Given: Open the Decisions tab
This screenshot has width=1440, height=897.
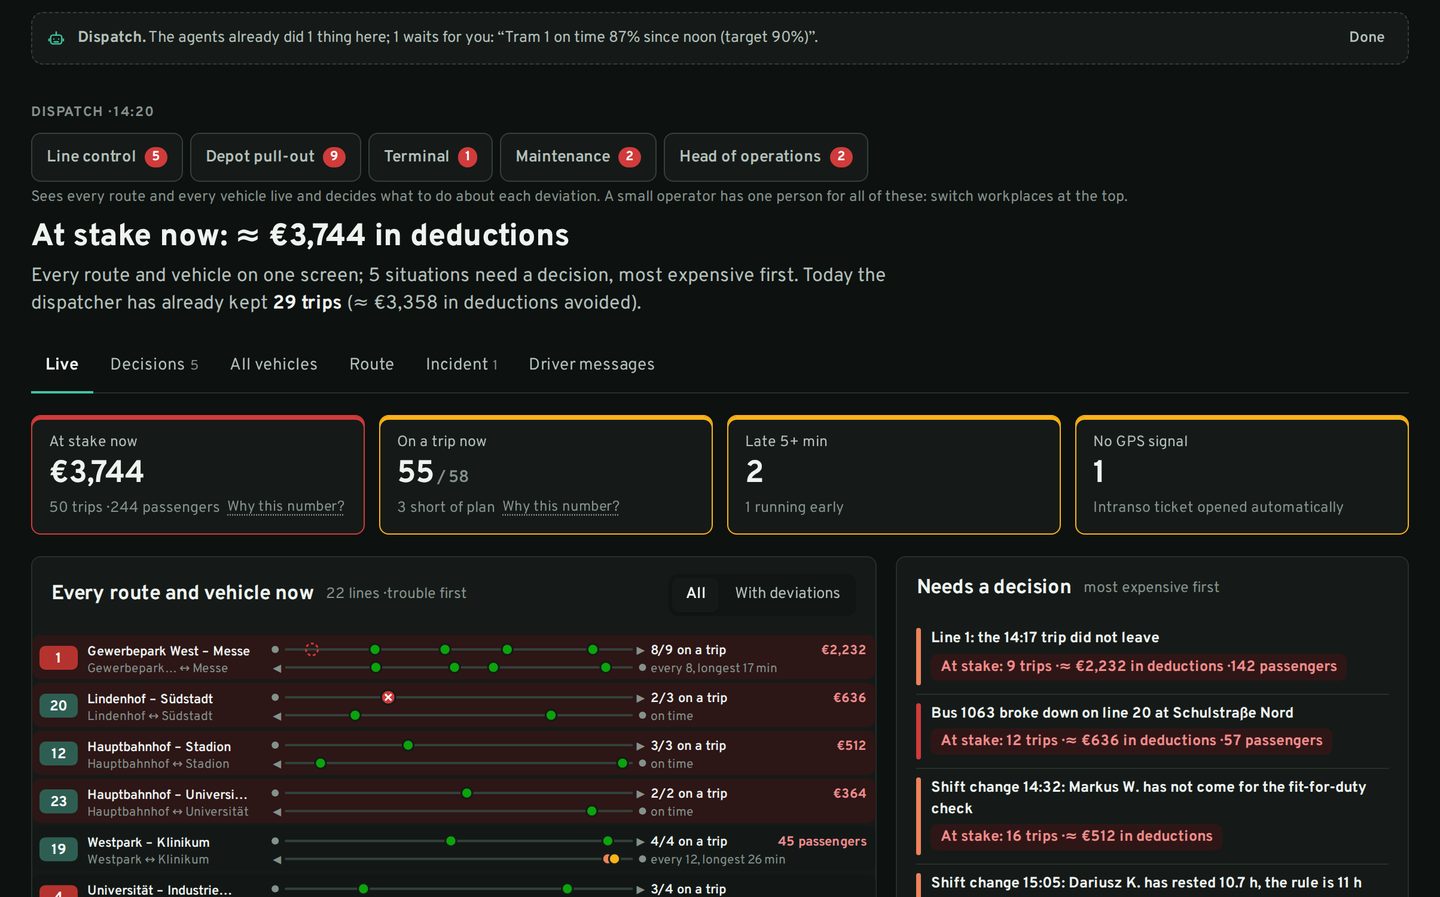Looking at the screenshot, I should pyautogui.click(x=154, y=364).
